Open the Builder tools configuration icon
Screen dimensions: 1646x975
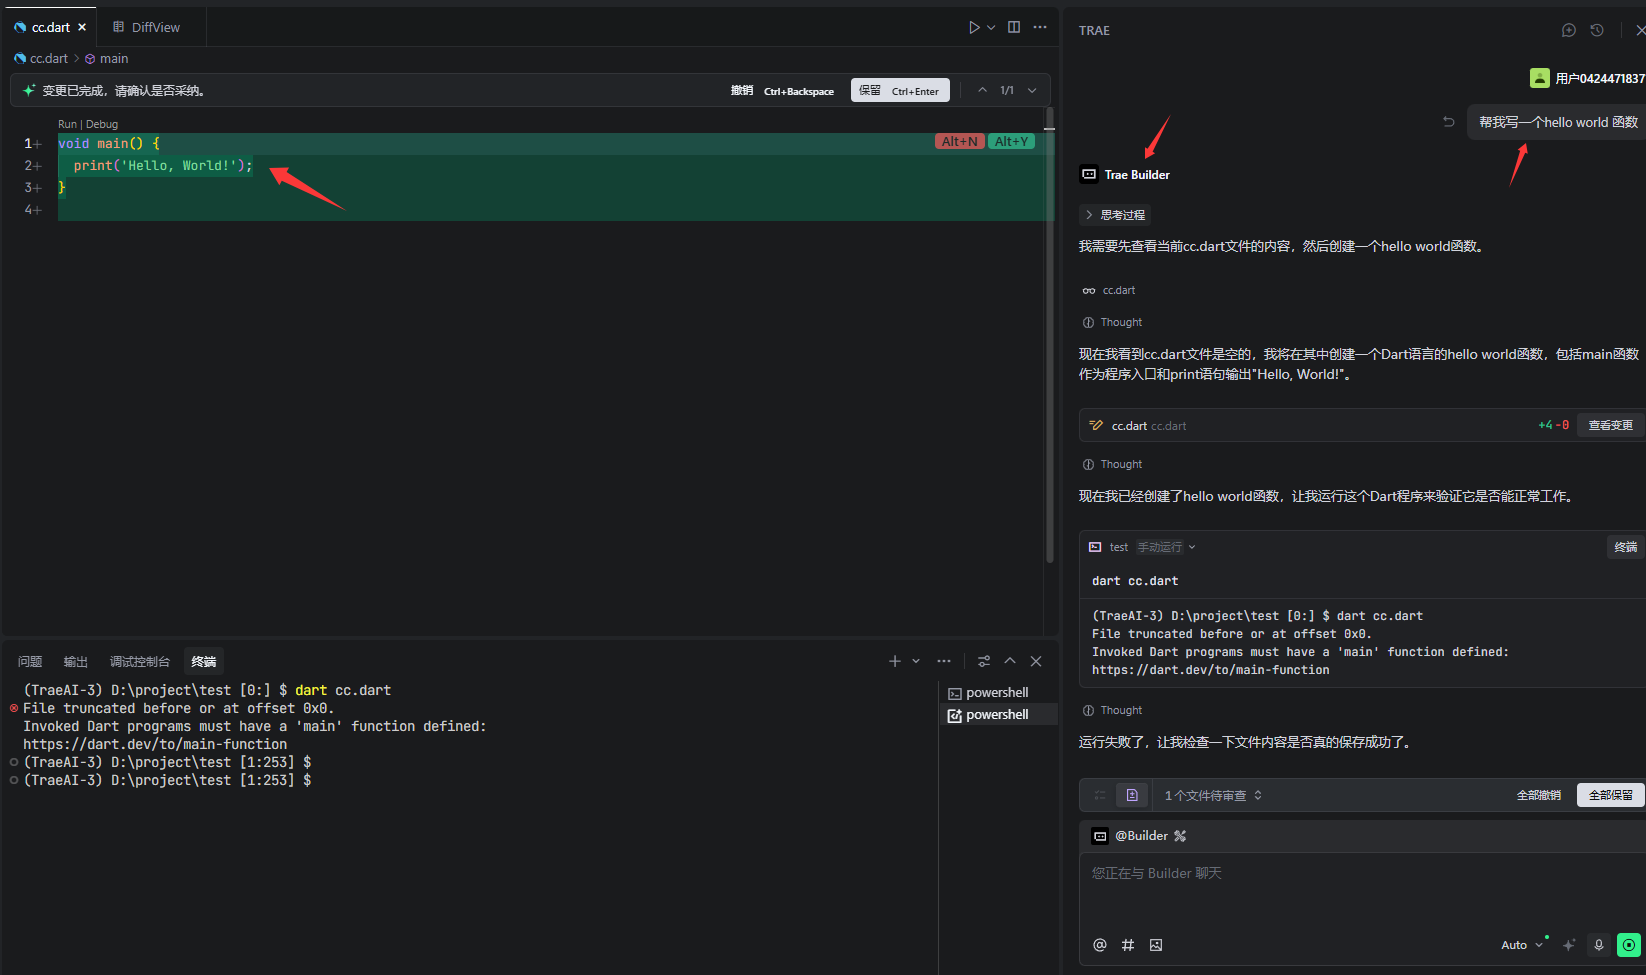tap(1180, 836)
